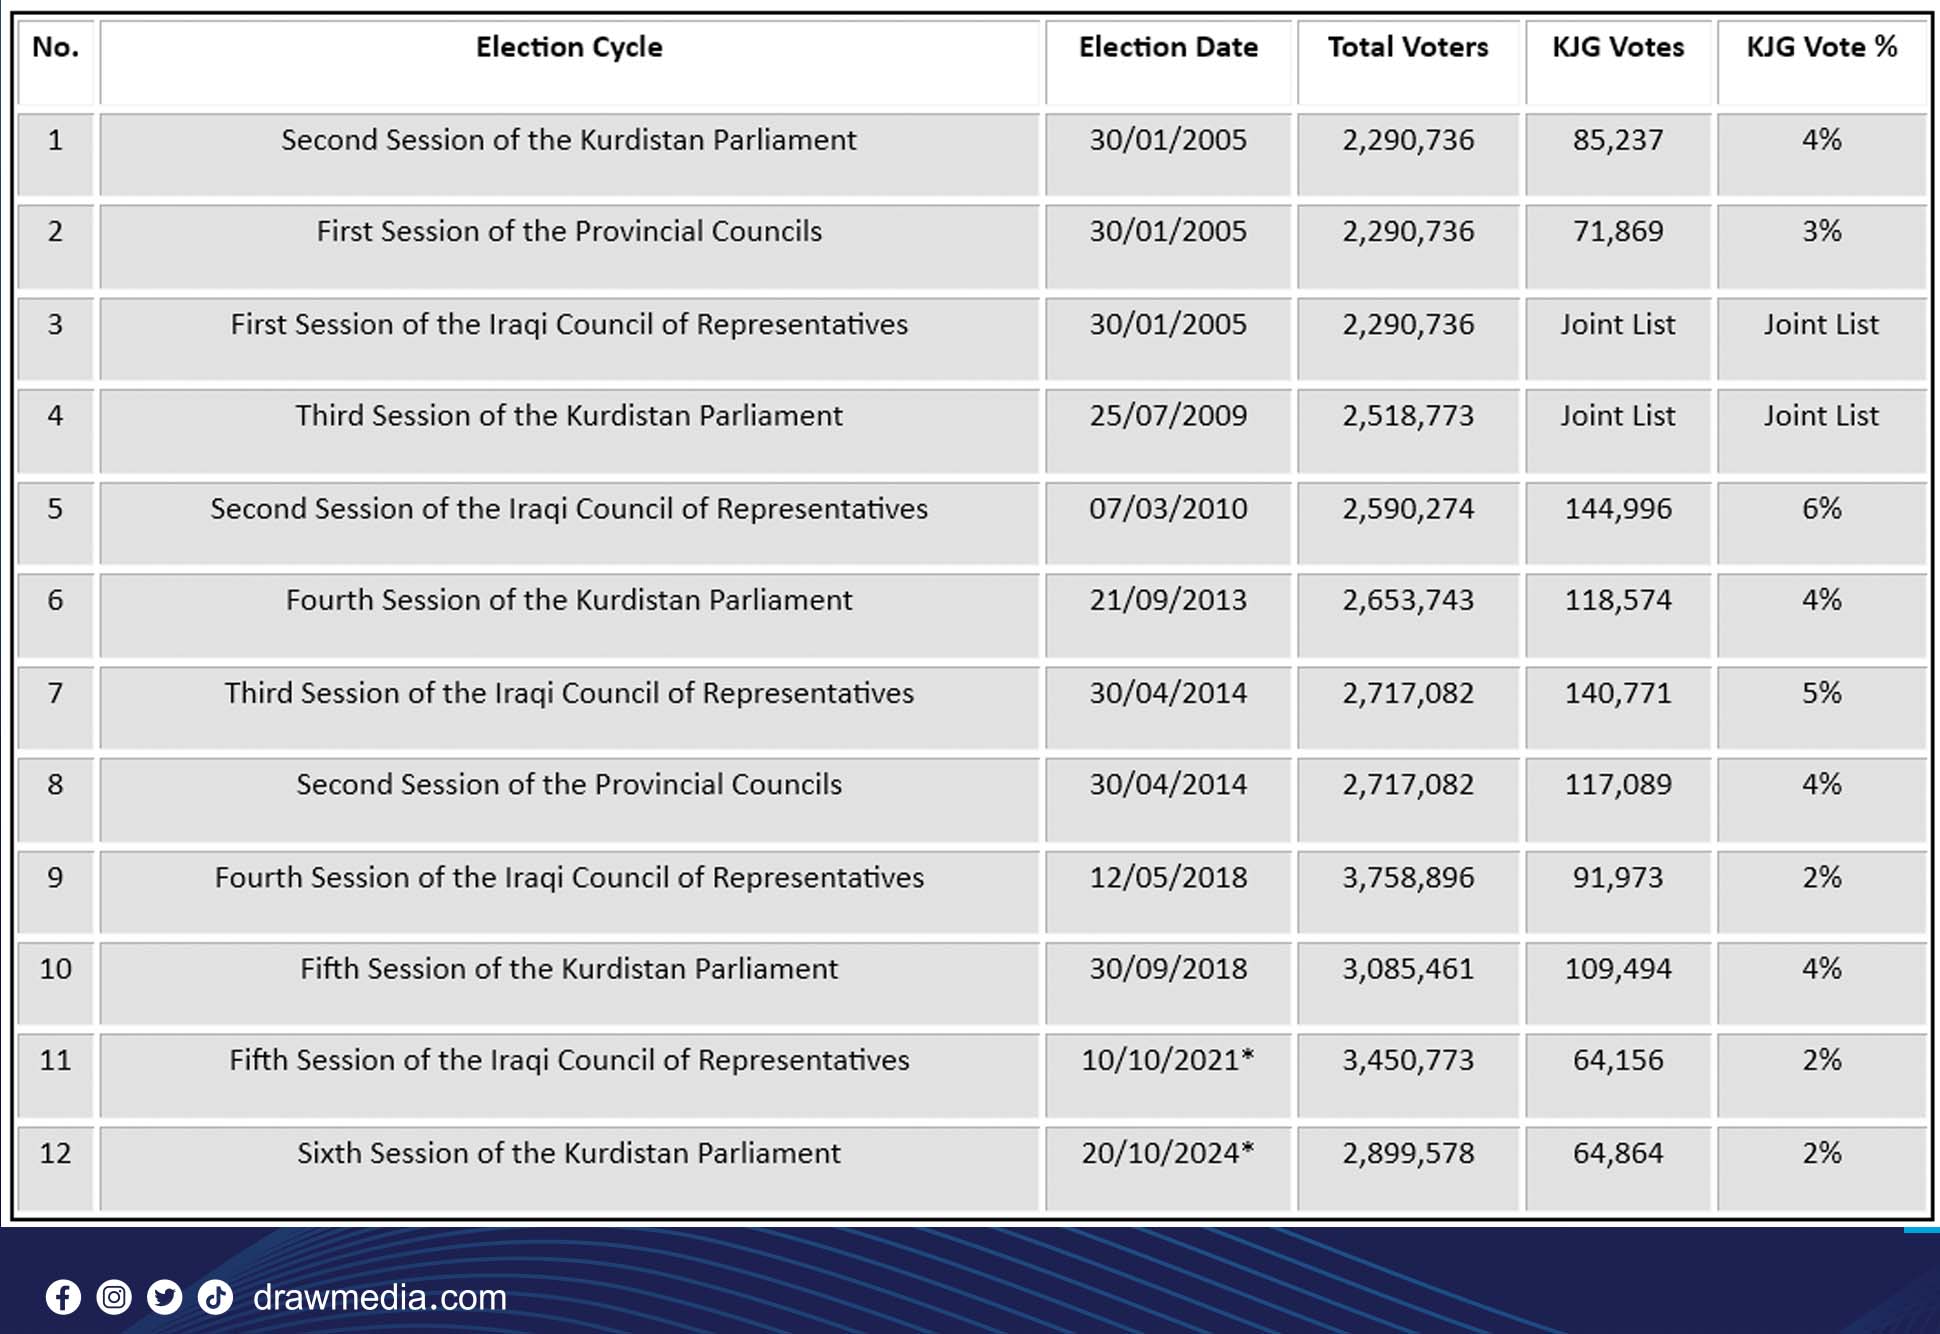Click the Facebook icon in footer
1940x1334 pixels.
click(x=63, y=1297)
